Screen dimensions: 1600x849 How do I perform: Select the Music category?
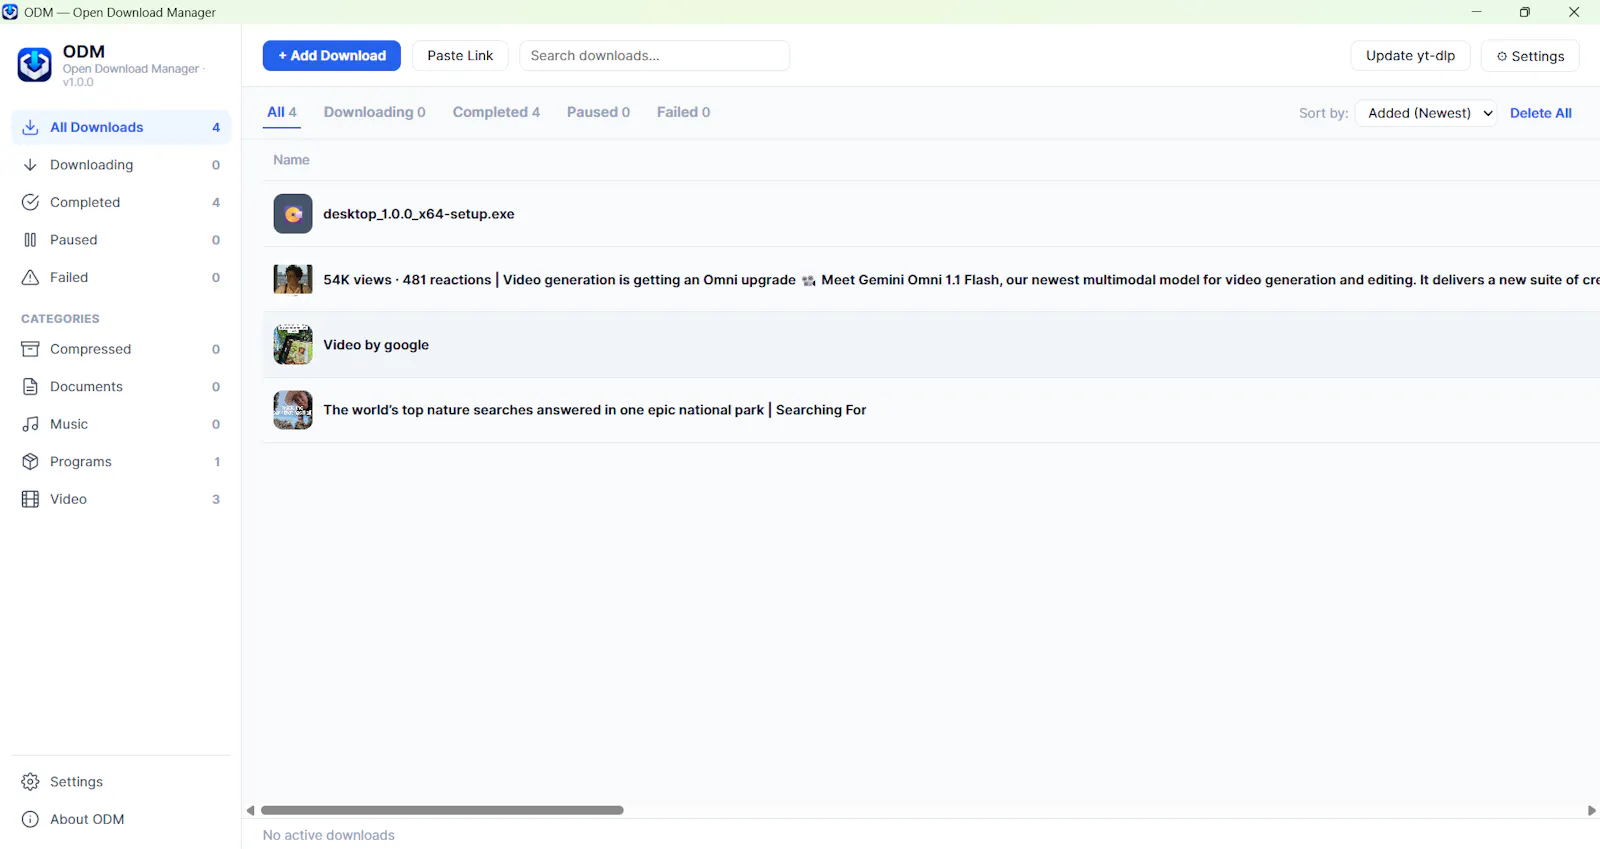pyautogui.click(x=121, y=424)
